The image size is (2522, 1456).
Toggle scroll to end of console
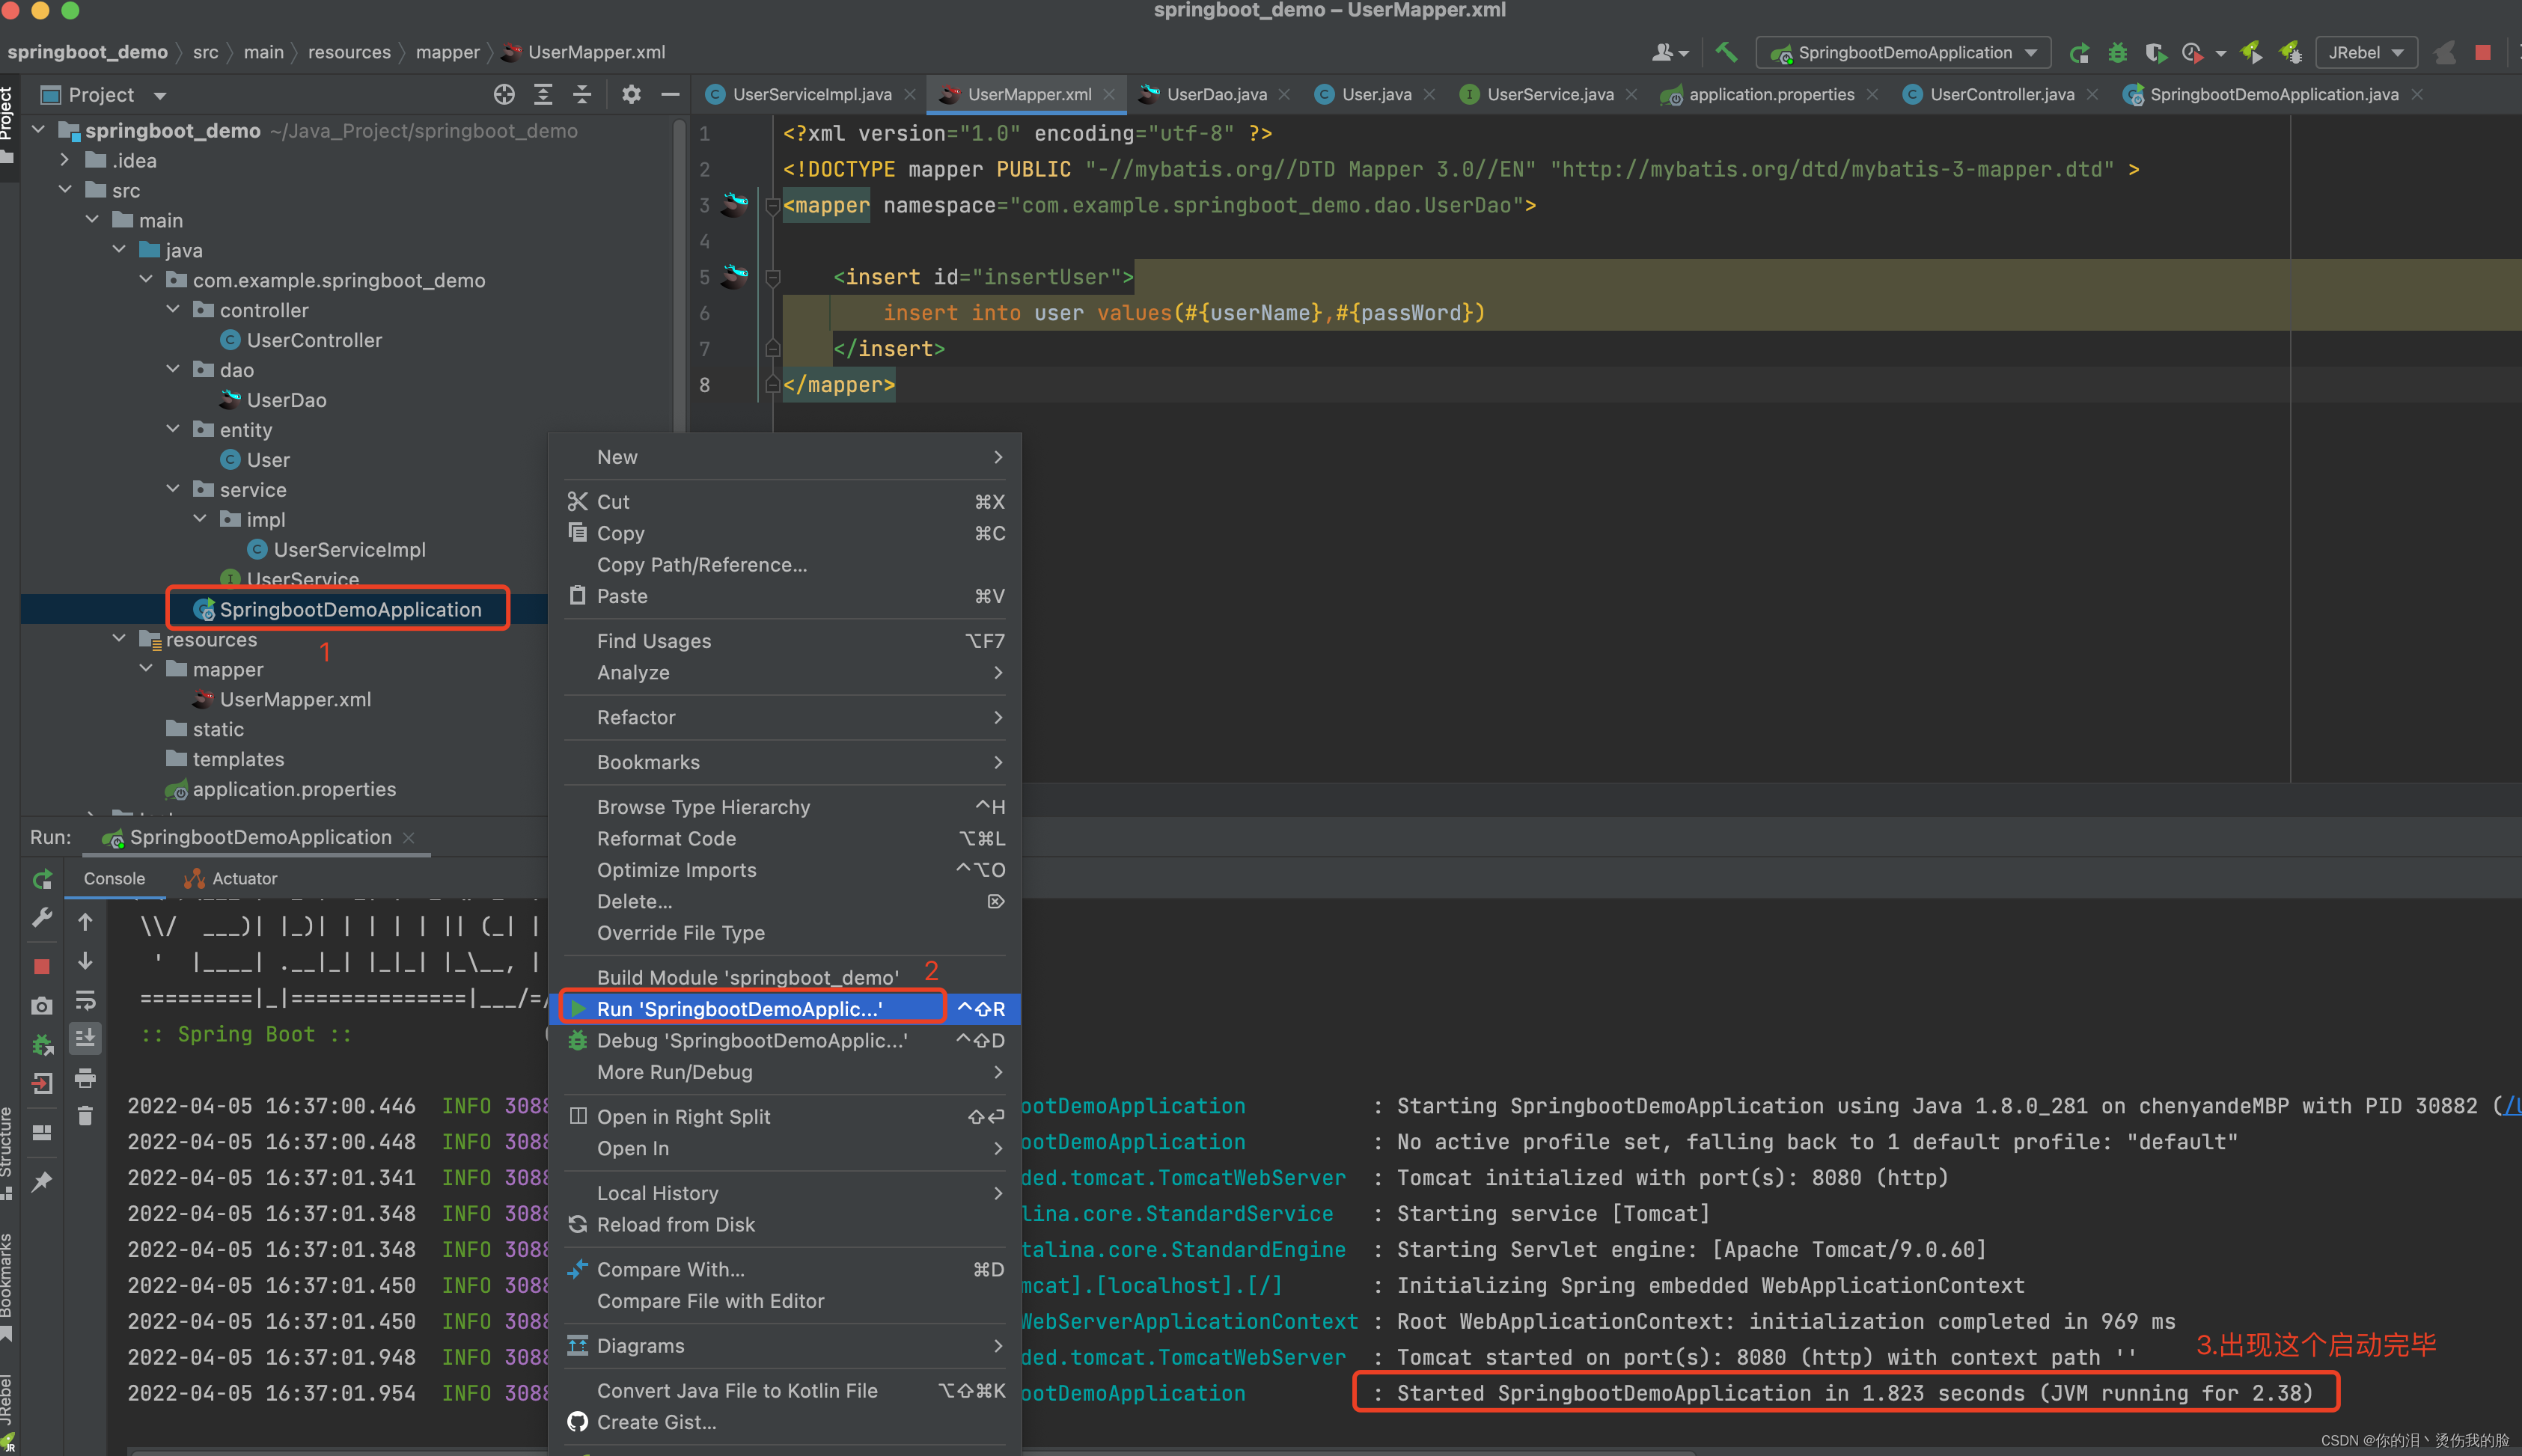pos(86,1038)
